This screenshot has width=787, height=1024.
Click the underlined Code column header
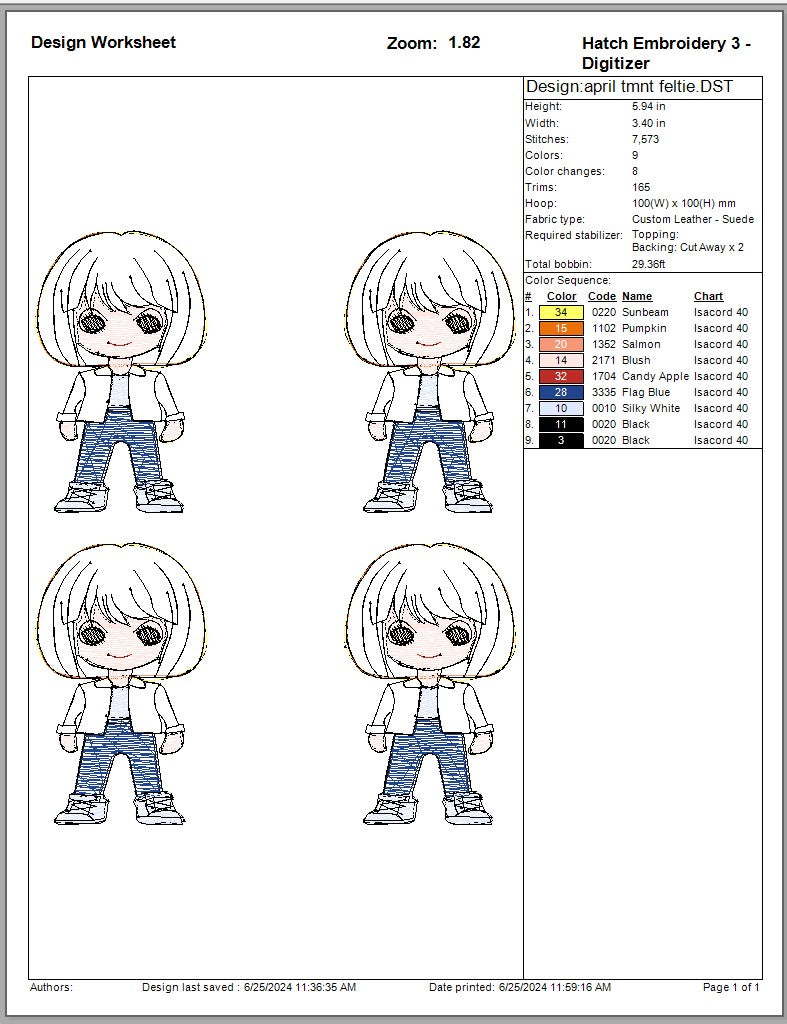tap(601, 296)
